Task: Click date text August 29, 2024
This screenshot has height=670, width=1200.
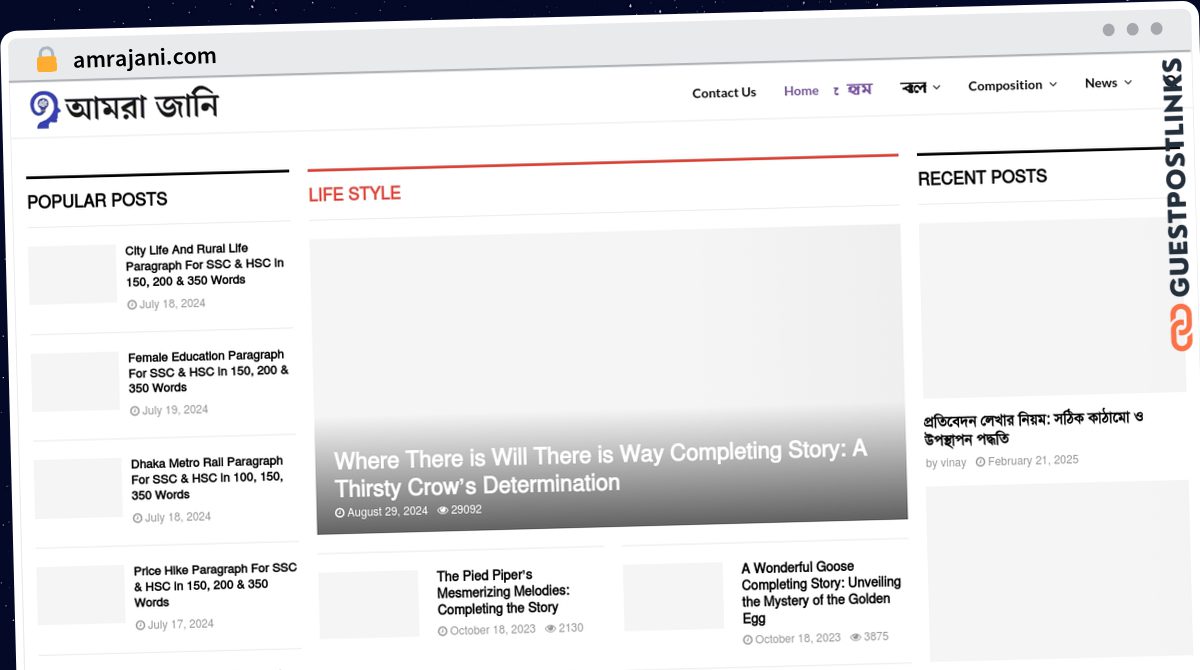Action: click(387, 511)
